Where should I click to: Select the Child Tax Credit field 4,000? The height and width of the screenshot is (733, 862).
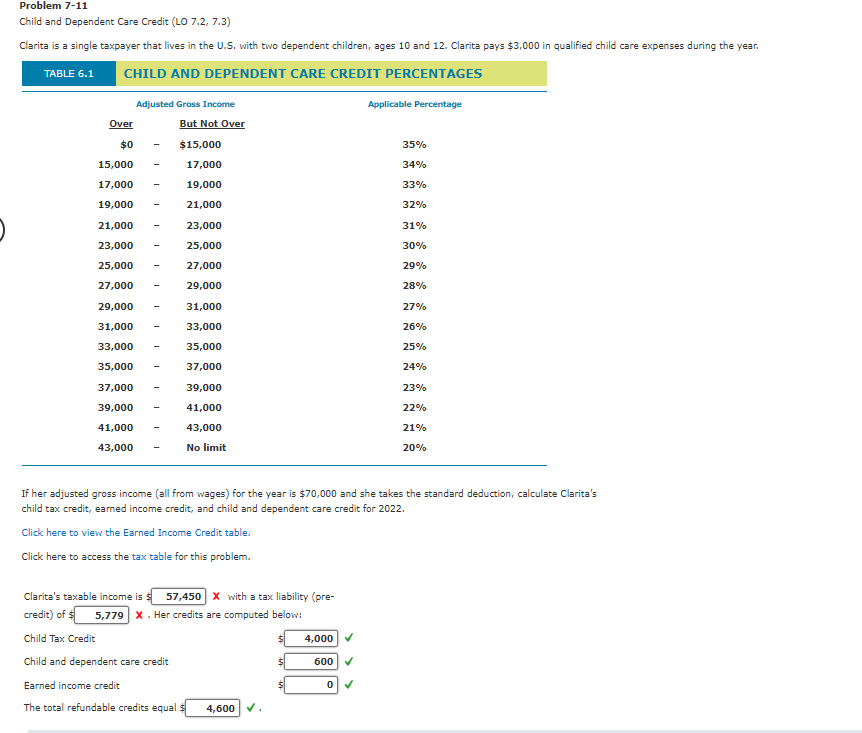click(311, 638)
